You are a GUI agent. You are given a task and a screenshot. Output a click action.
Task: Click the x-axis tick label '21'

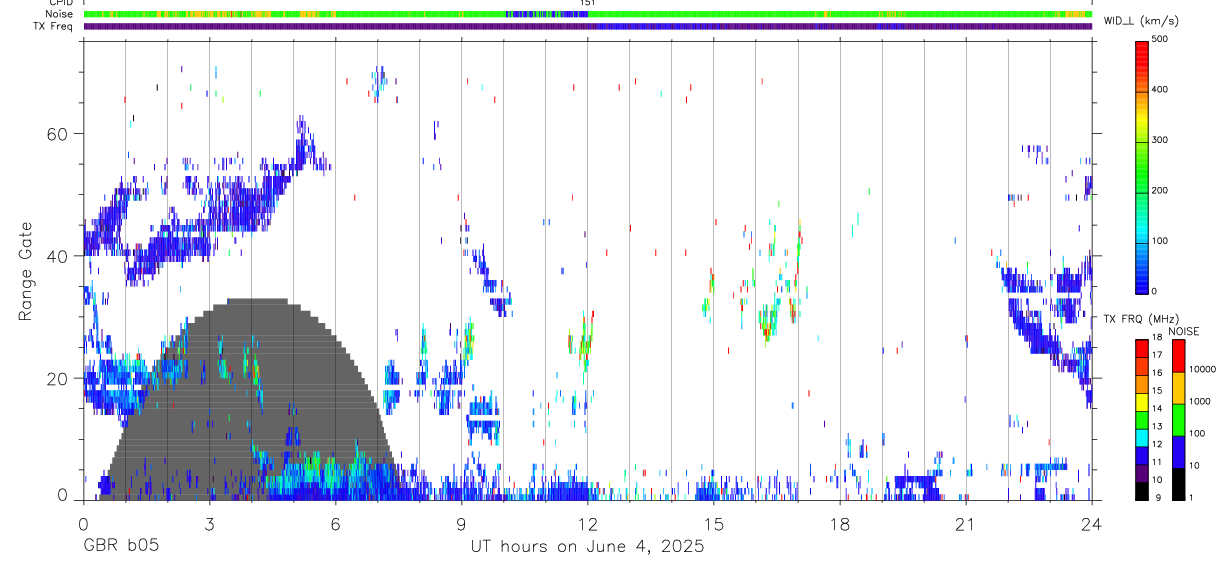click(x=966, y=525)
